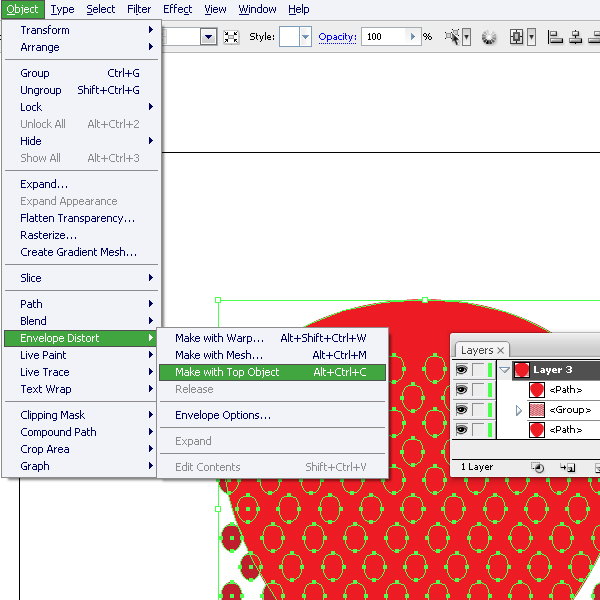Image resolution: width=600 pixels, height=600 pixels.
Task: Open the Style dropdown arrow
Action: (x=305, y=37)
